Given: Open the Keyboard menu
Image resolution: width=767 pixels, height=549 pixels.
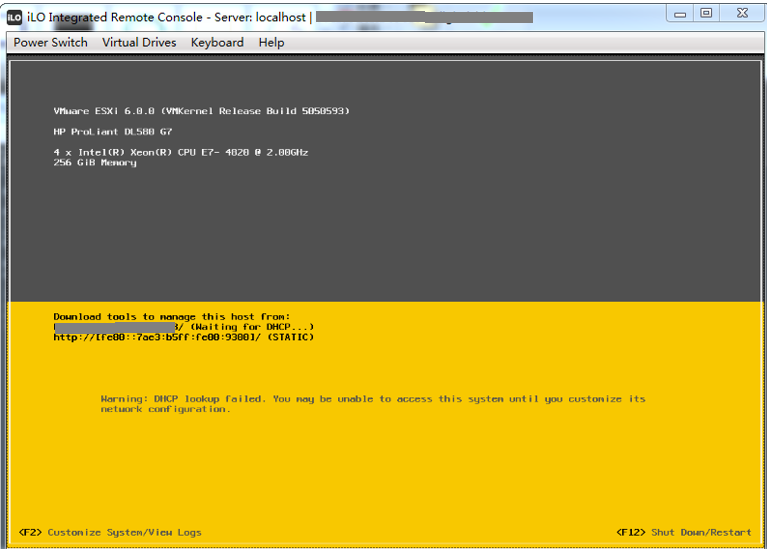Looking at the screenshot, I should tap(217, 43).
